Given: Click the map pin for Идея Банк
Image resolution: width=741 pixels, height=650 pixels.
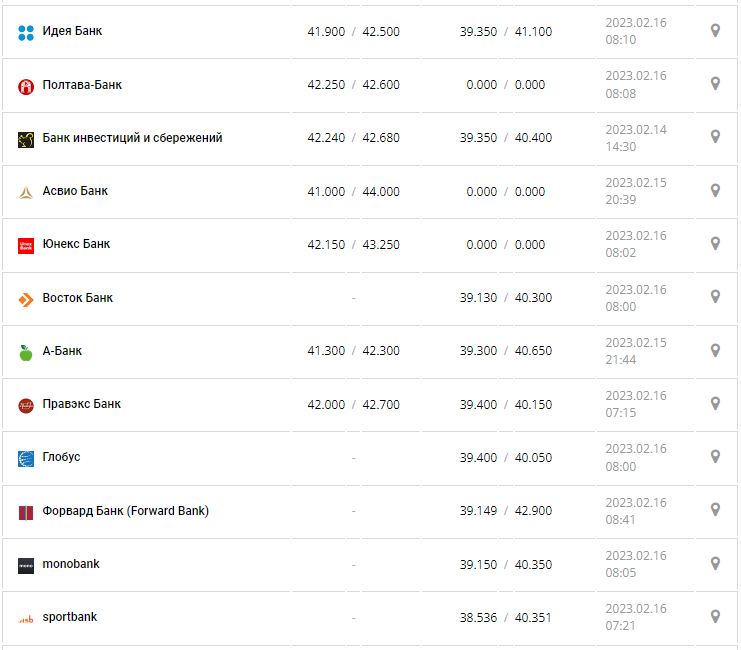Looking at the screenshot, I should pyautogui.click(x=715, y=31).
